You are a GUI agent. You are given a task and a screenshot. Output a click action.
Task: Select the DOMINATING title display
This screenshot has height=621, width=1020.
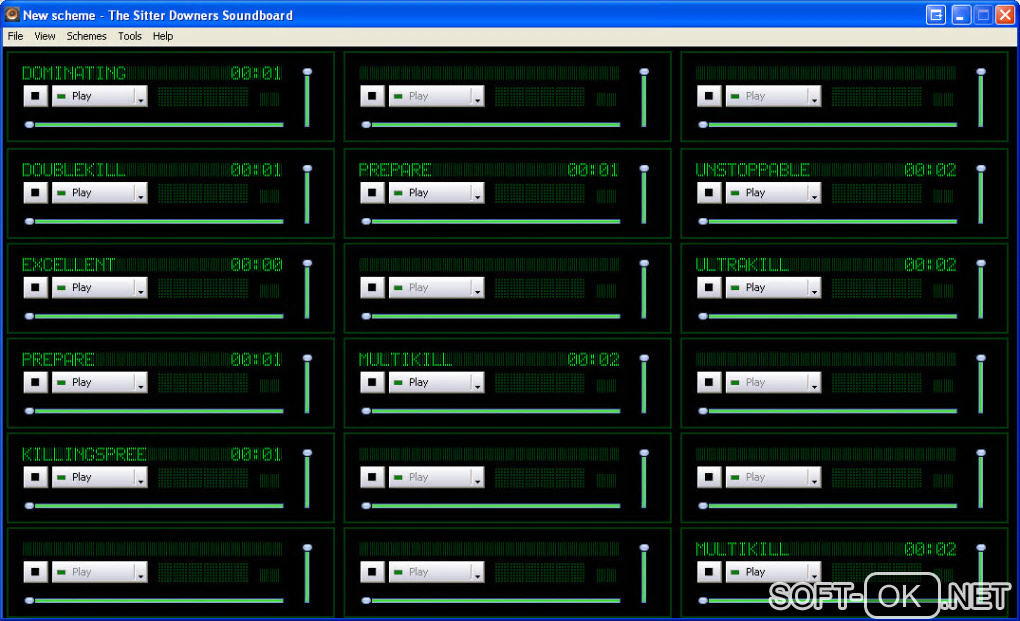click(74, 73)
